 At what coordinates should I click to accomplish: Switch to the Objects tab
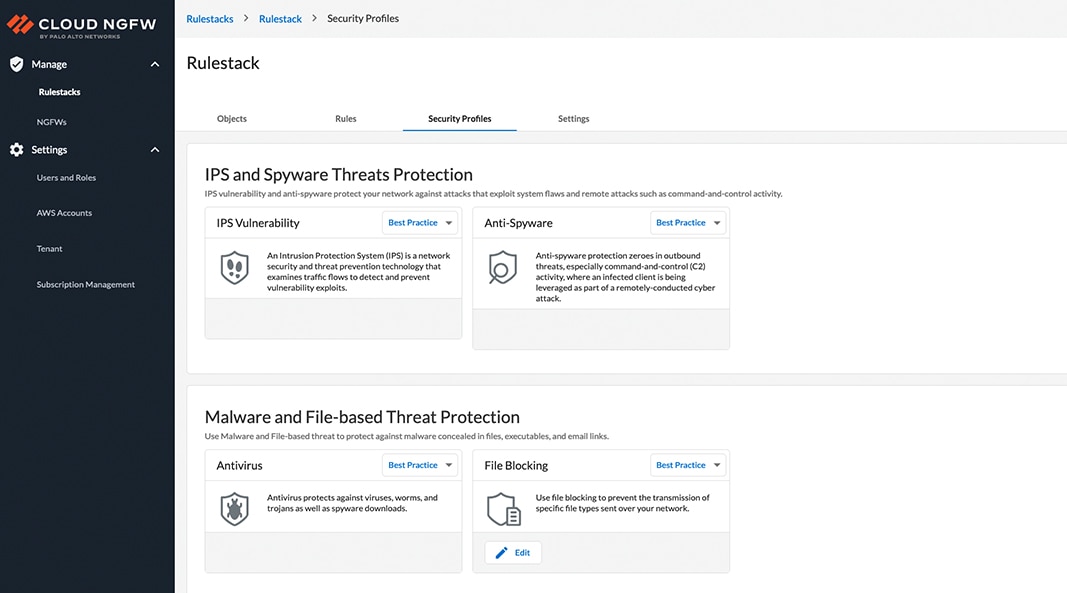(231, 117)
